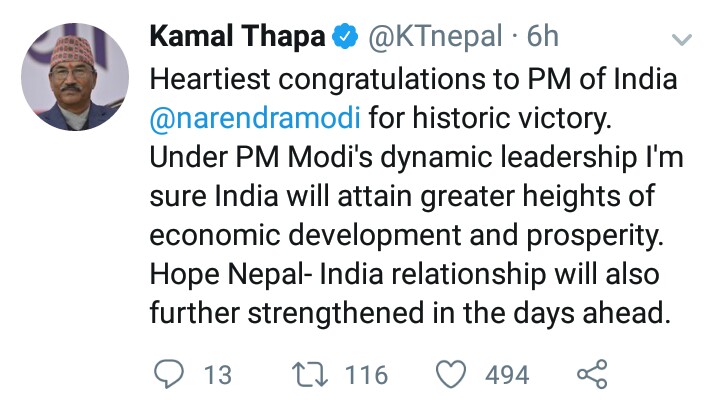This screenshot has width=713, height=411.
Task: Open Kamal Thapa's profile picture
Action: [75, 76]
